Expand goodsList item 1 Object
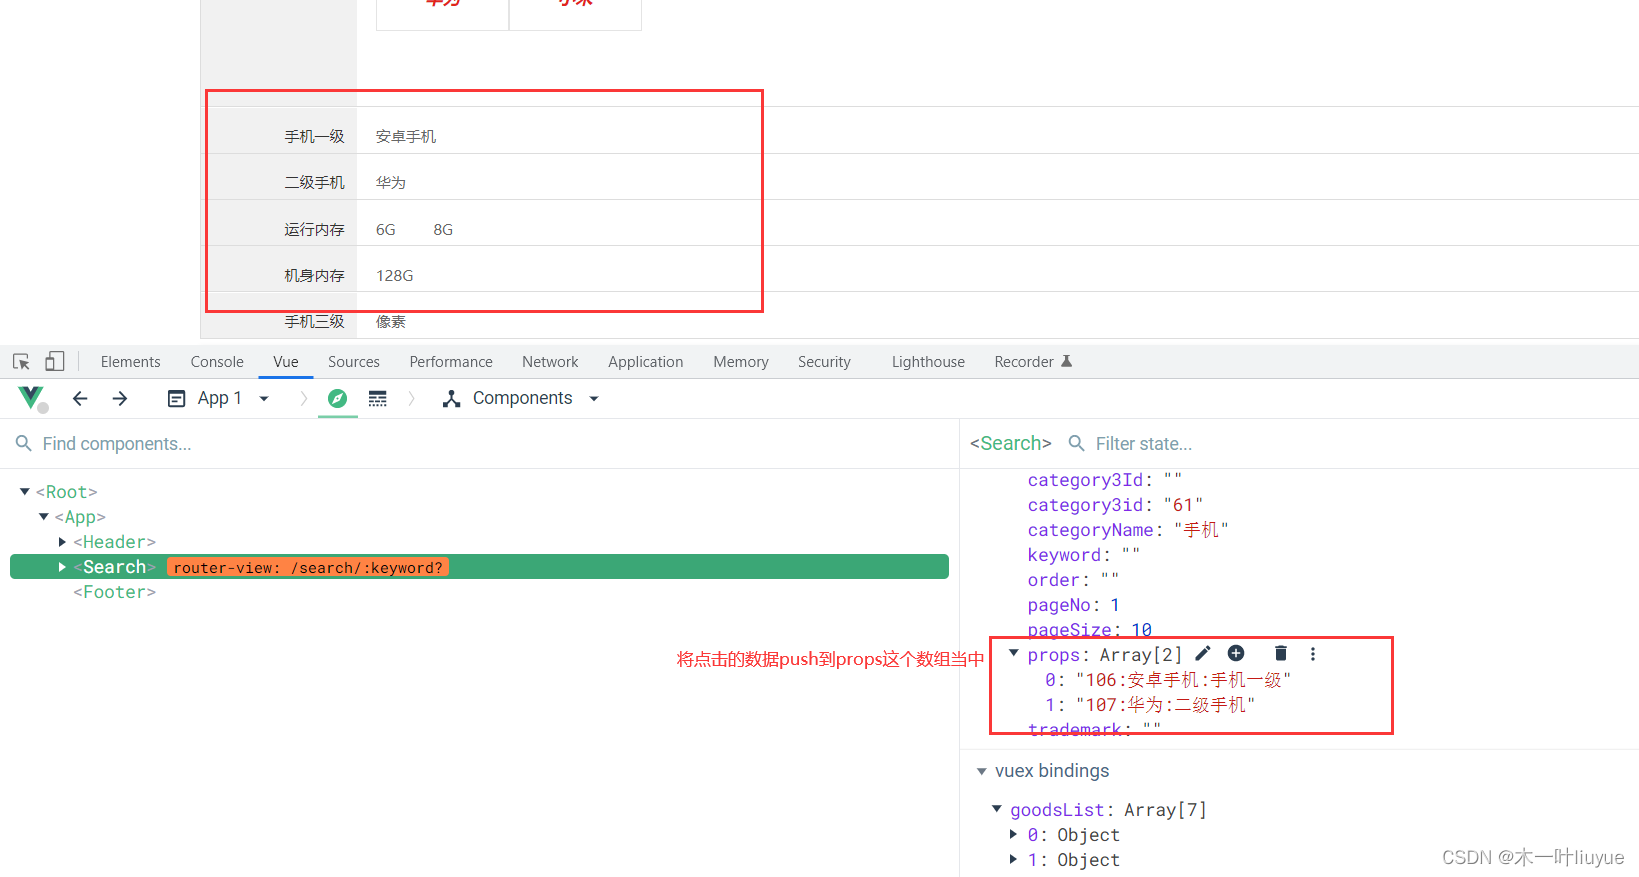This screenshot has height=877, width=1639. point(1013,859)
